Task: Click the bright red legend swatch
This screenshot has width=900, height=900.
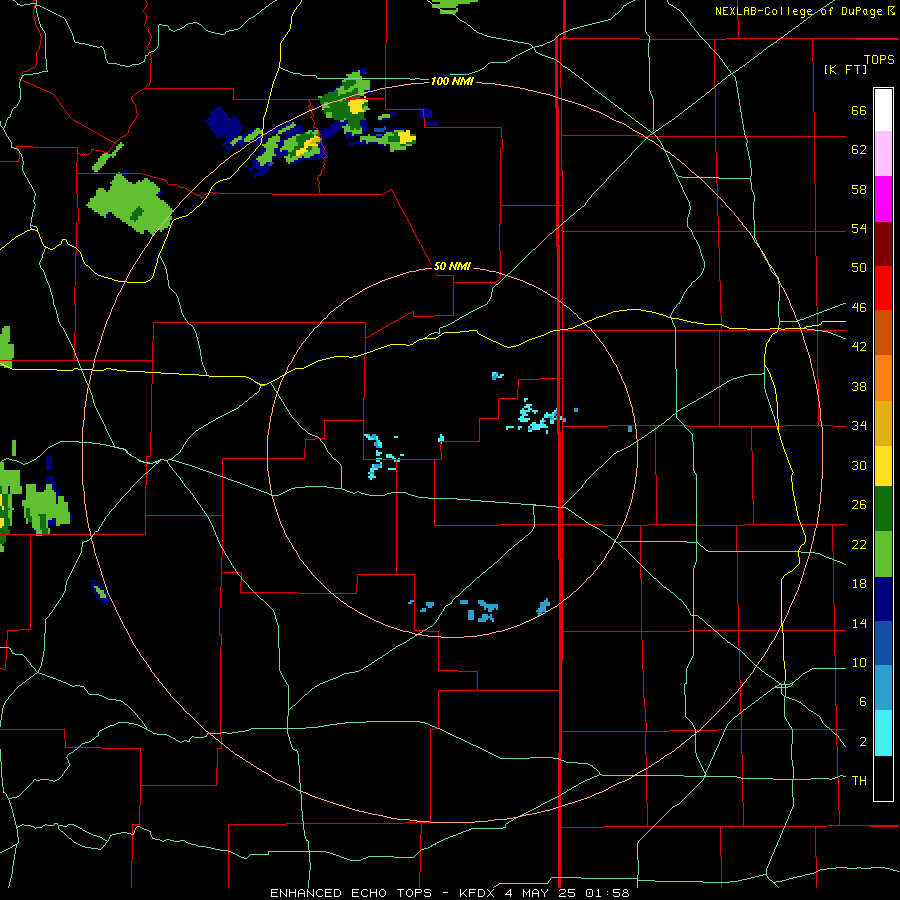Action: click(883, 288)
